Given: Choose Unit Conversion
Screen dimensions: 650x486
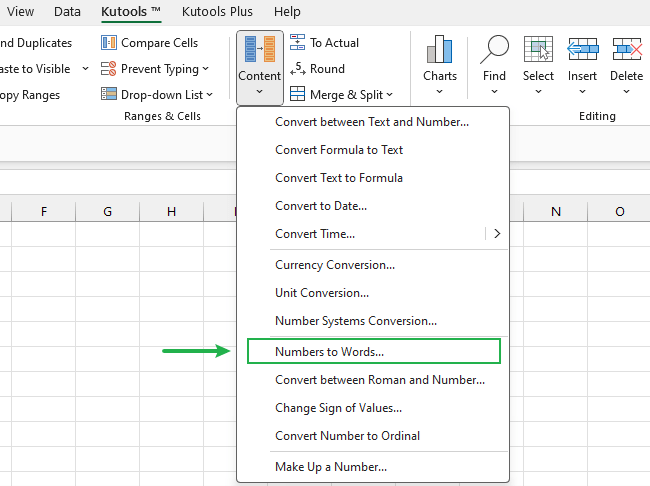Looking at the screenshot, I should click(x=372, y=293).
